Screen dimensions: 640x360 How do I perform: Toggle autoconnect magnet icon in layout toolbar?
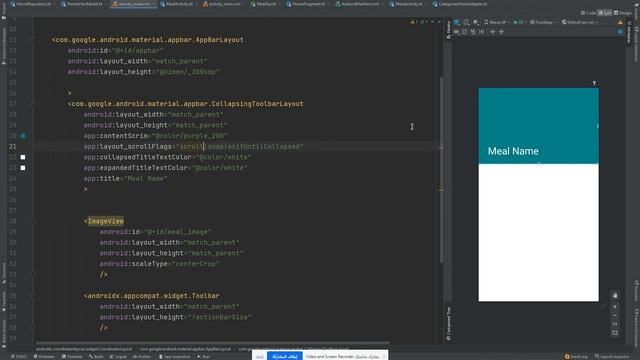[464, 32]
